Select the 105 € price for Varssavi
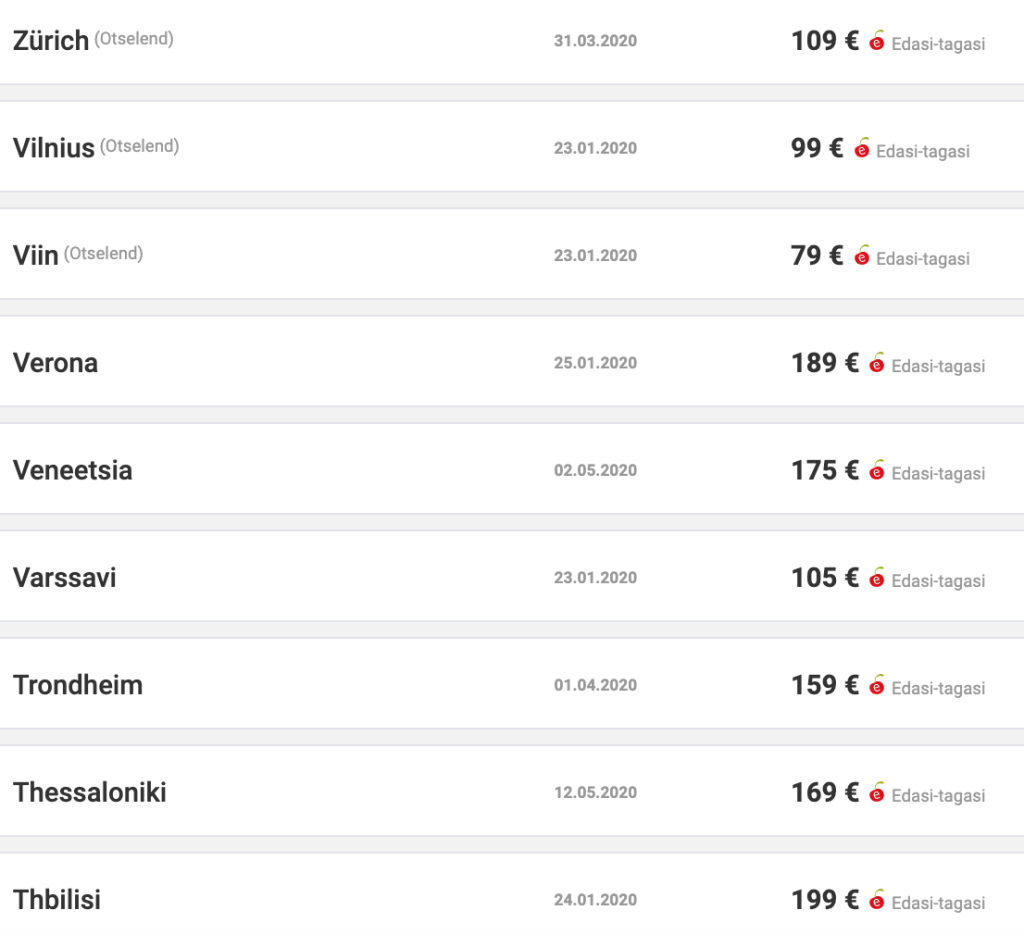Image resolution: width=1024 pixels, height=935 pixels. [x=825, y=578]
